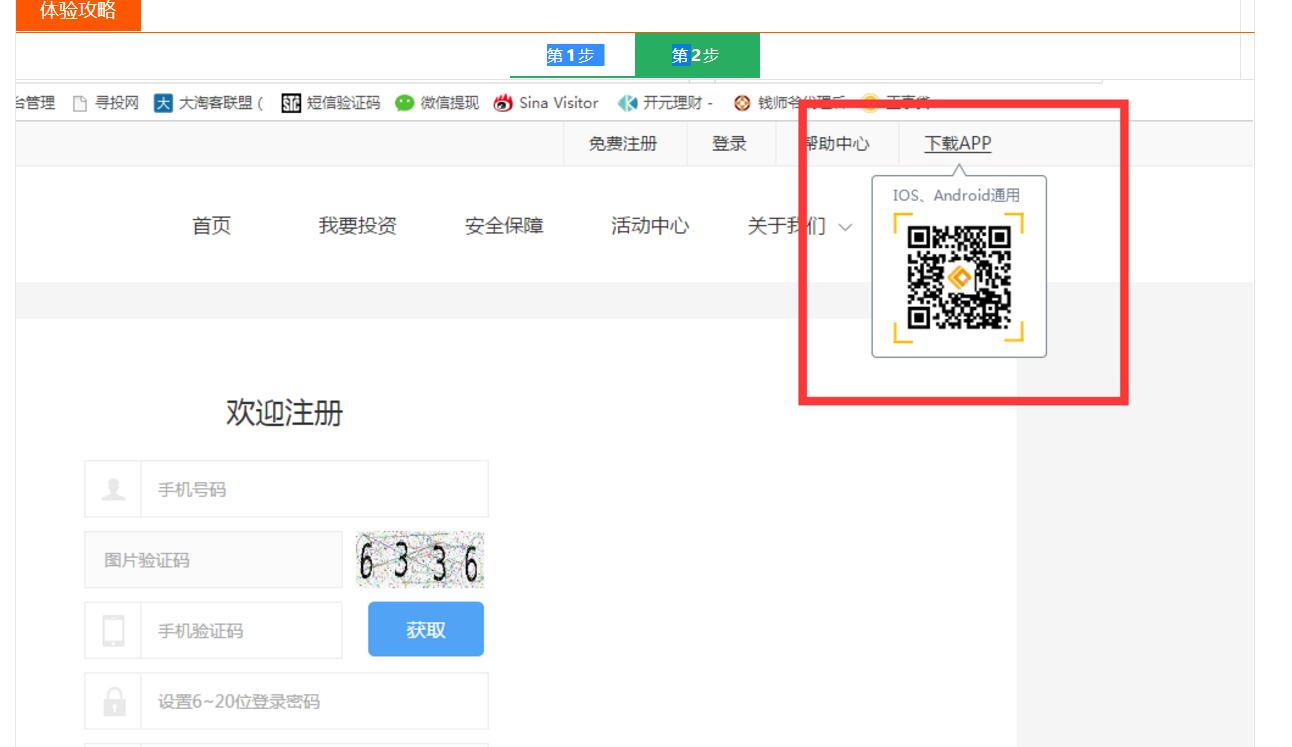1292x747 pixels.
Task: Switch to the 第1步 step tab
Action: (x=572, y=55)
